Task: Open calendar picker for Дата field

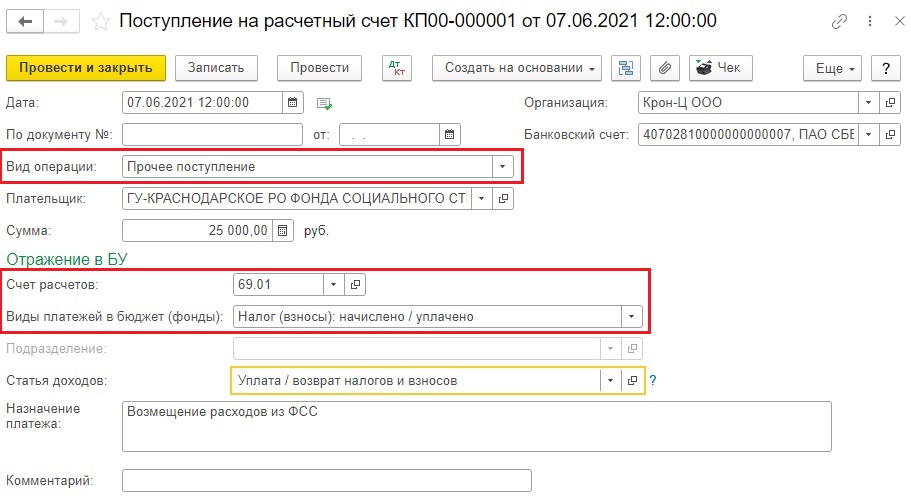Action: [x=292, y=102]
